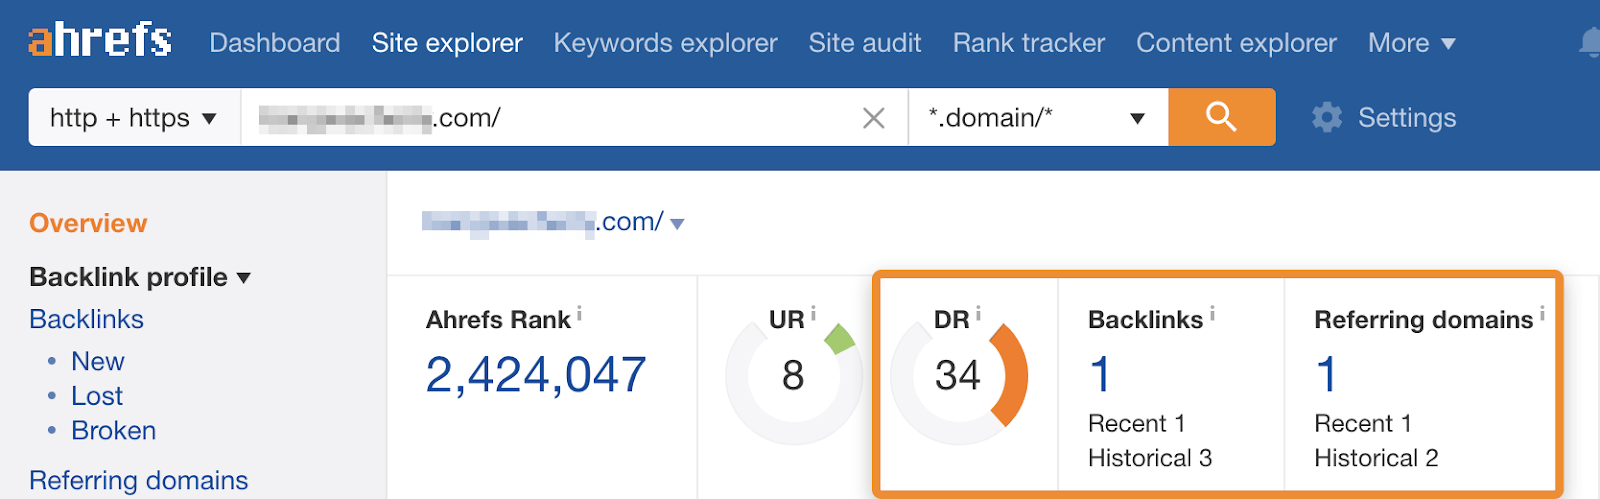Expand the More menu in navigation

pos(1411,43)
